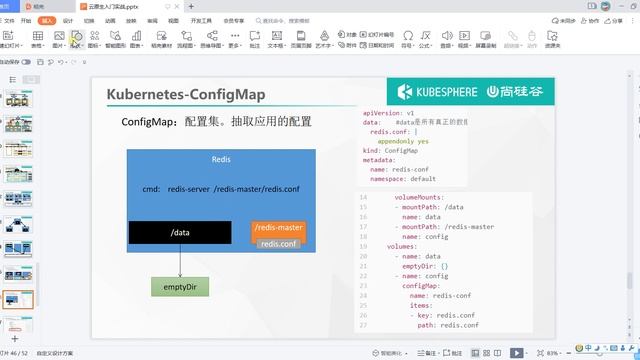This screenshot has height=360, width=640.
Task: Click the Screen Recording icon
Action: 485,36
